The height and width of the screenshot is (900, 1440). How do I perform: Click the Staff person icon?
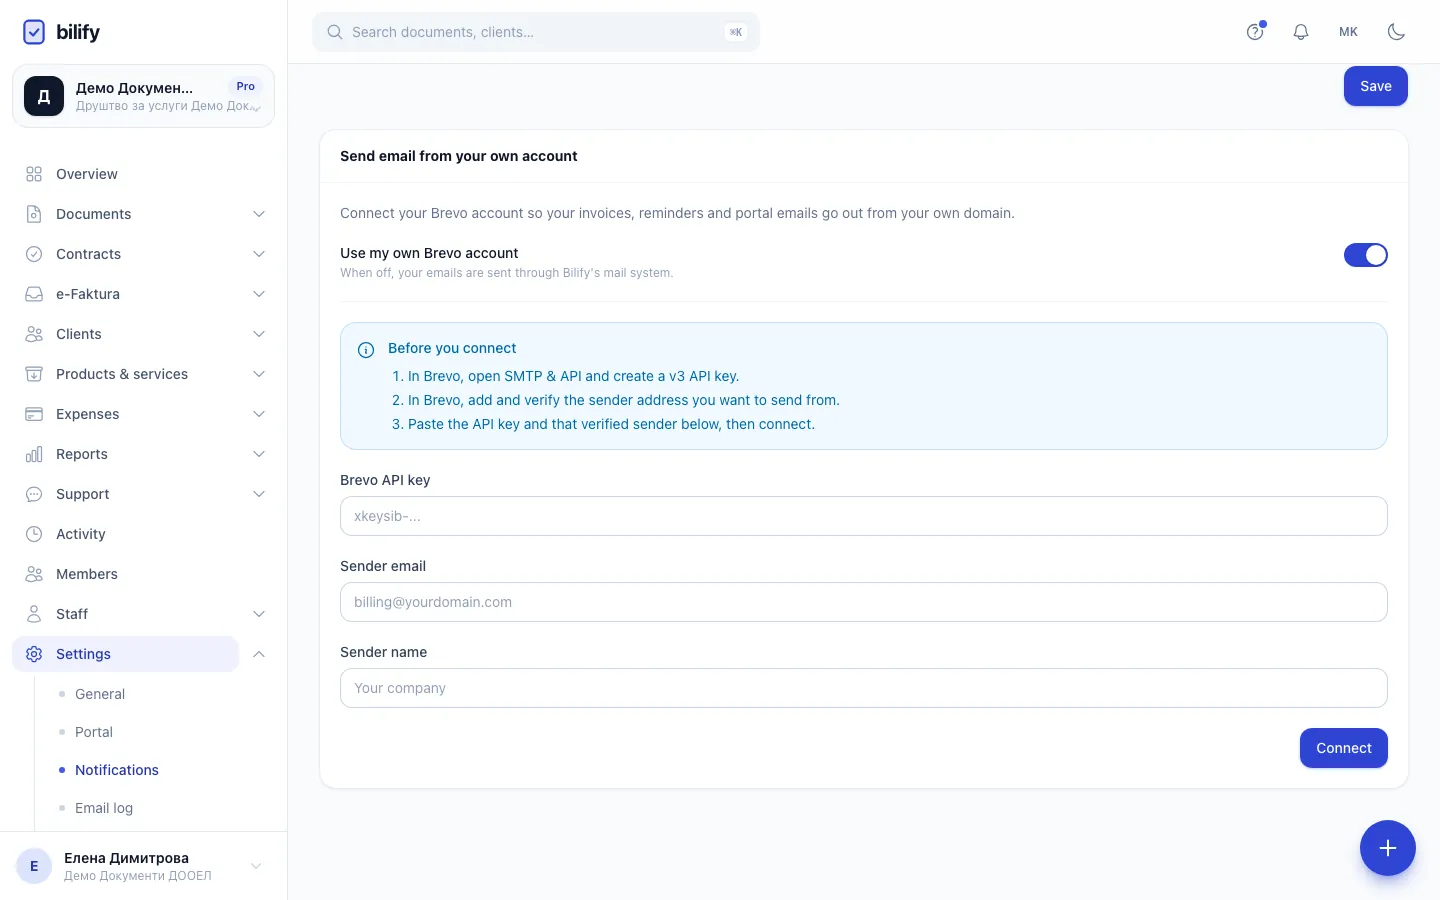pyautogui.click(x=34, y=614)
